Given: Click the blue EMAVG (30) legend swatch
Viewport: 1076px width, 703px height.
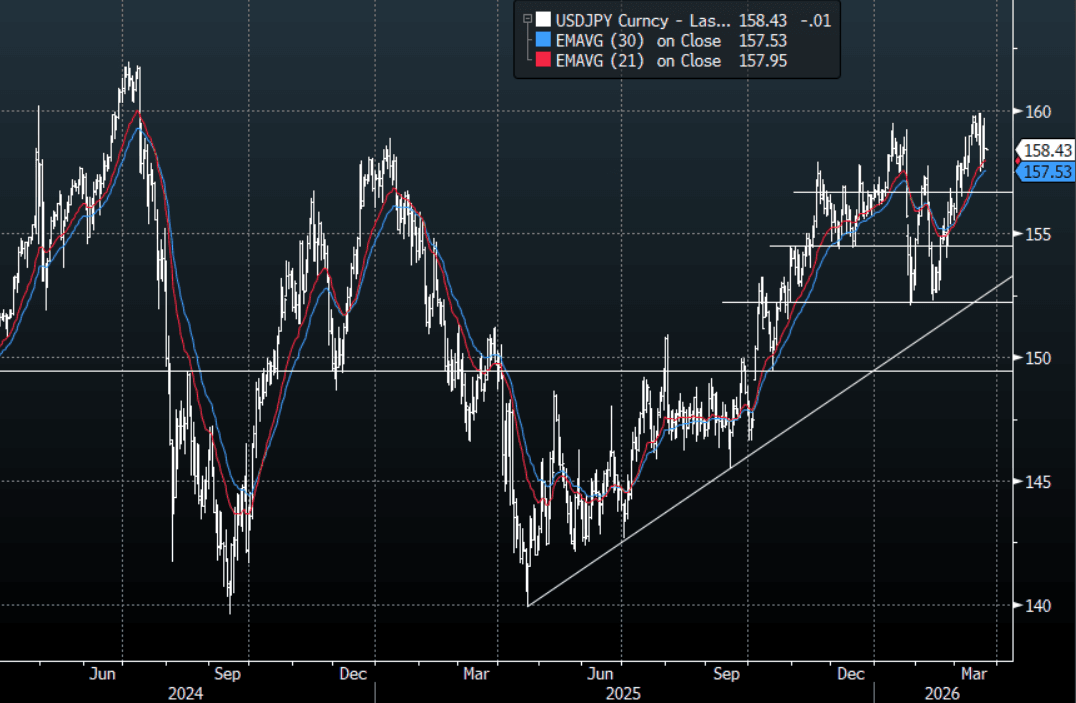Looking at the screenshot, I should tap(543, 40).
